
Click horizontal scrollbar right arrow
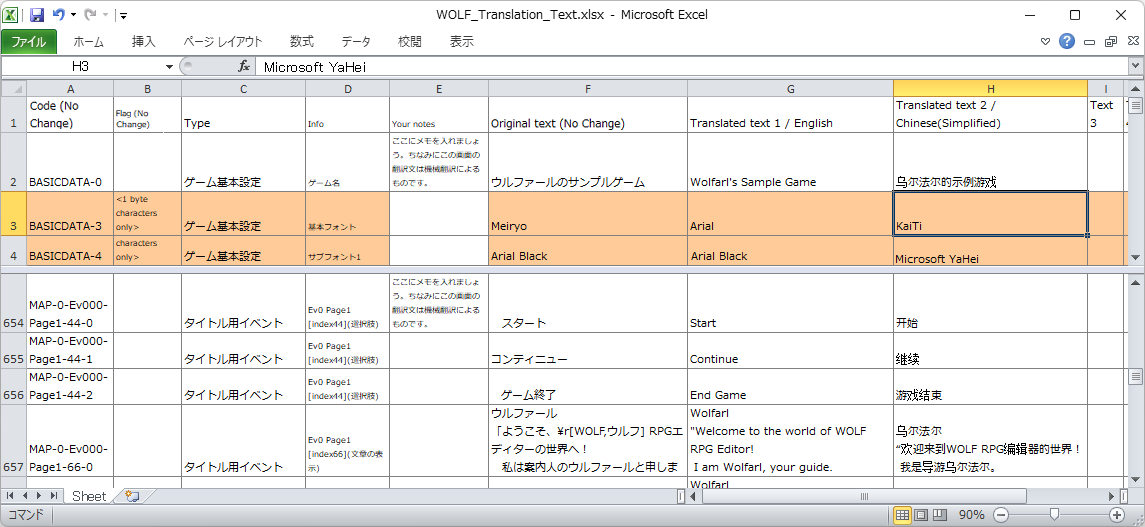coord(1112,496)
